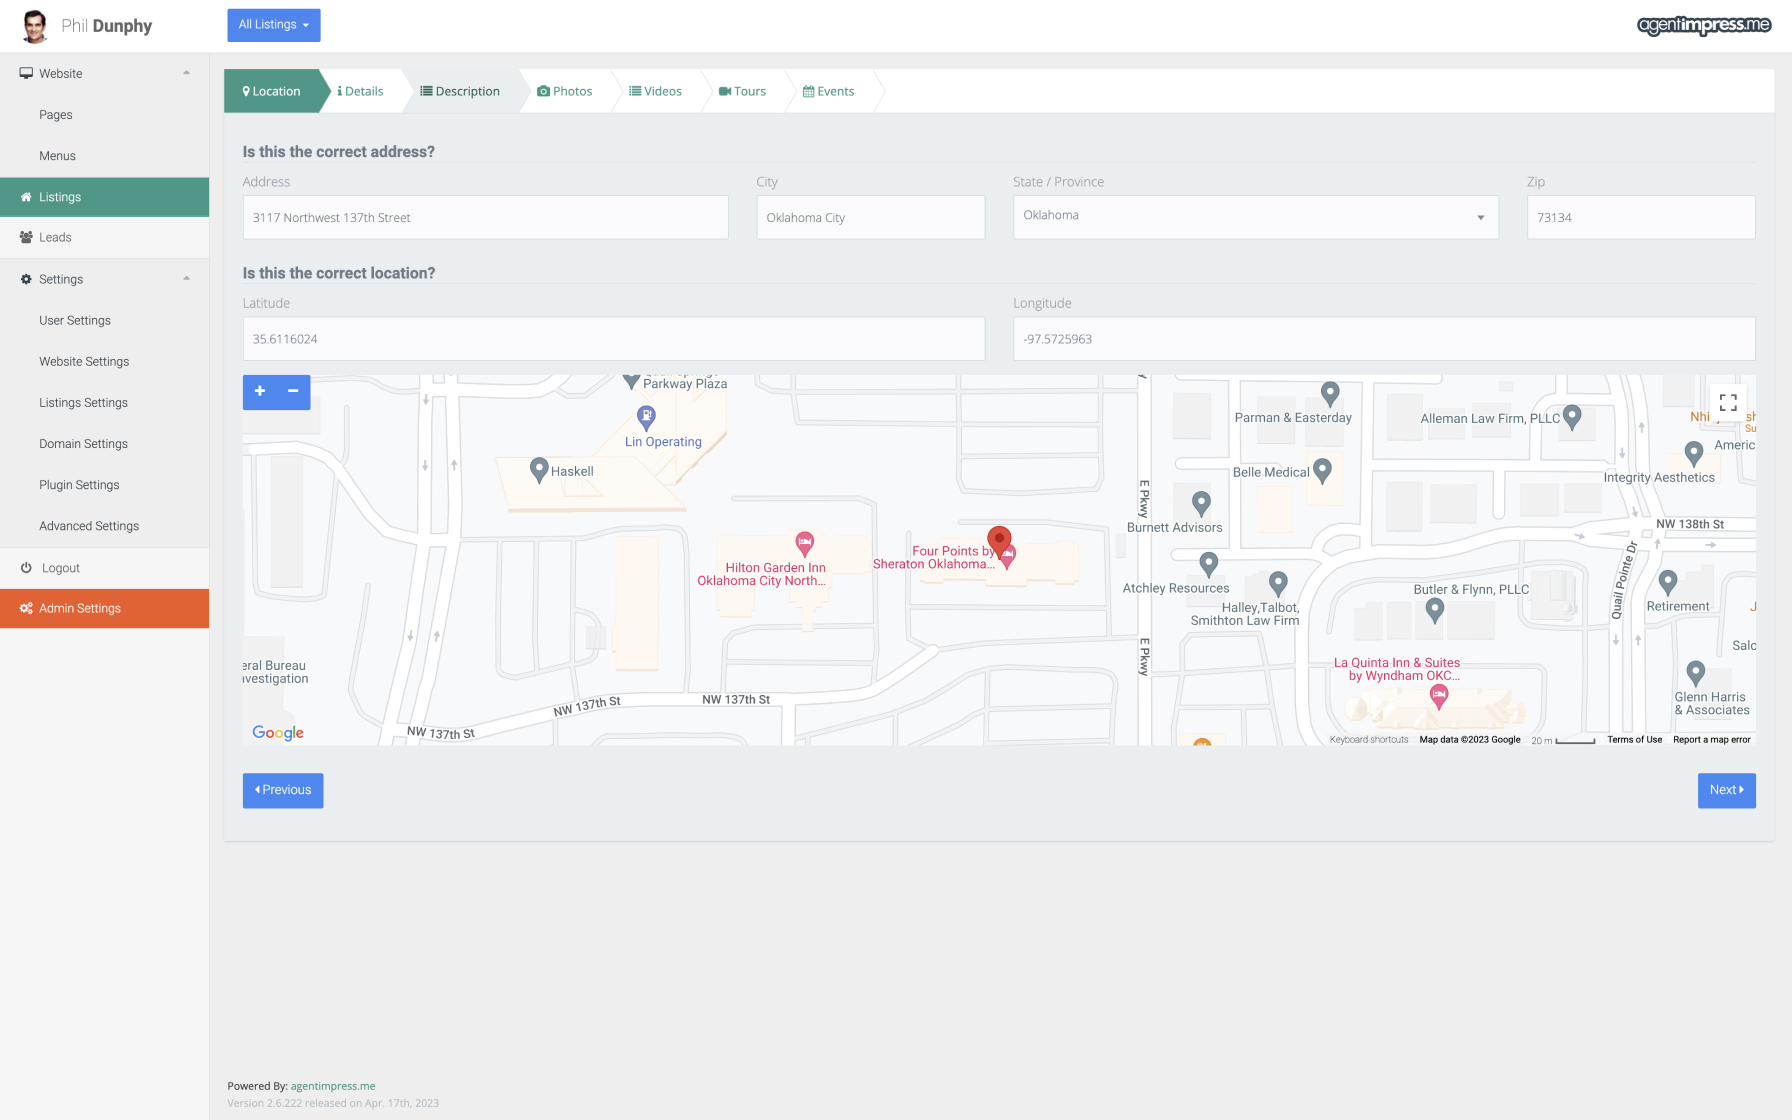Open the State / Province dropdown
This screenshot has width=1792, height=1120.
click(x=1255, y=217)
